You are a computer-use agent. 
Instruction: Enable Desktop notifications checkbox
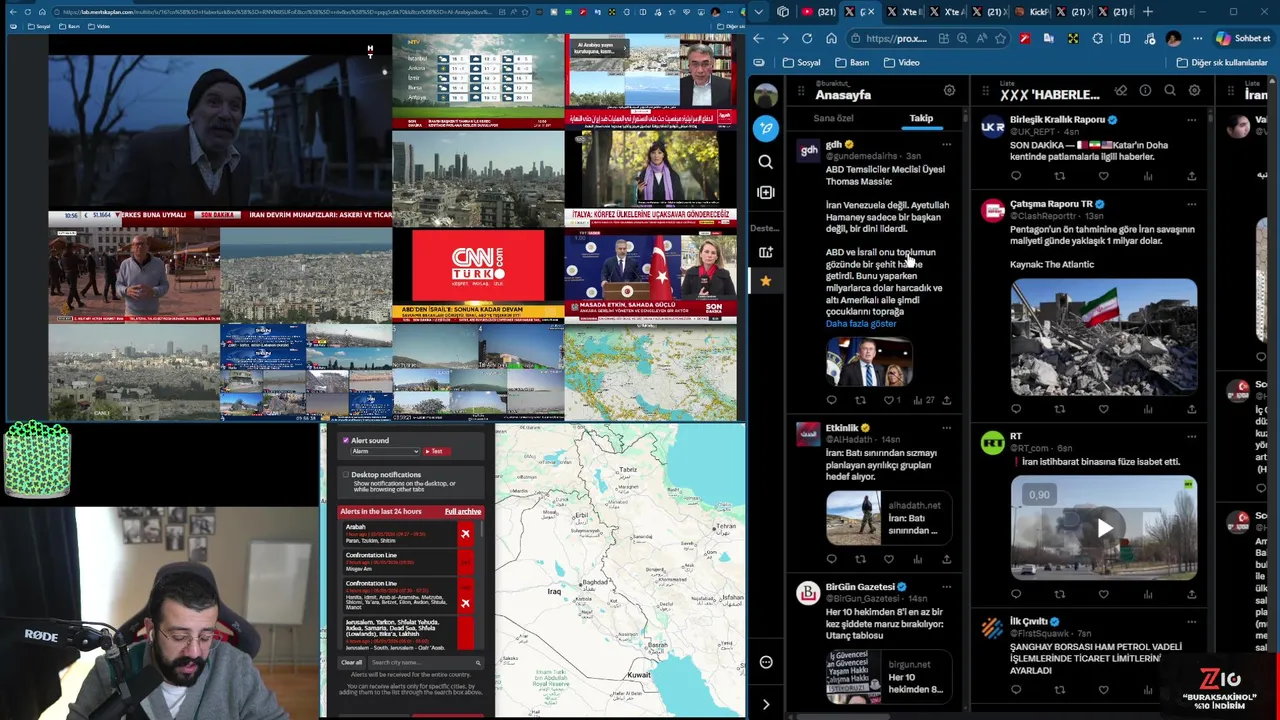346,475
